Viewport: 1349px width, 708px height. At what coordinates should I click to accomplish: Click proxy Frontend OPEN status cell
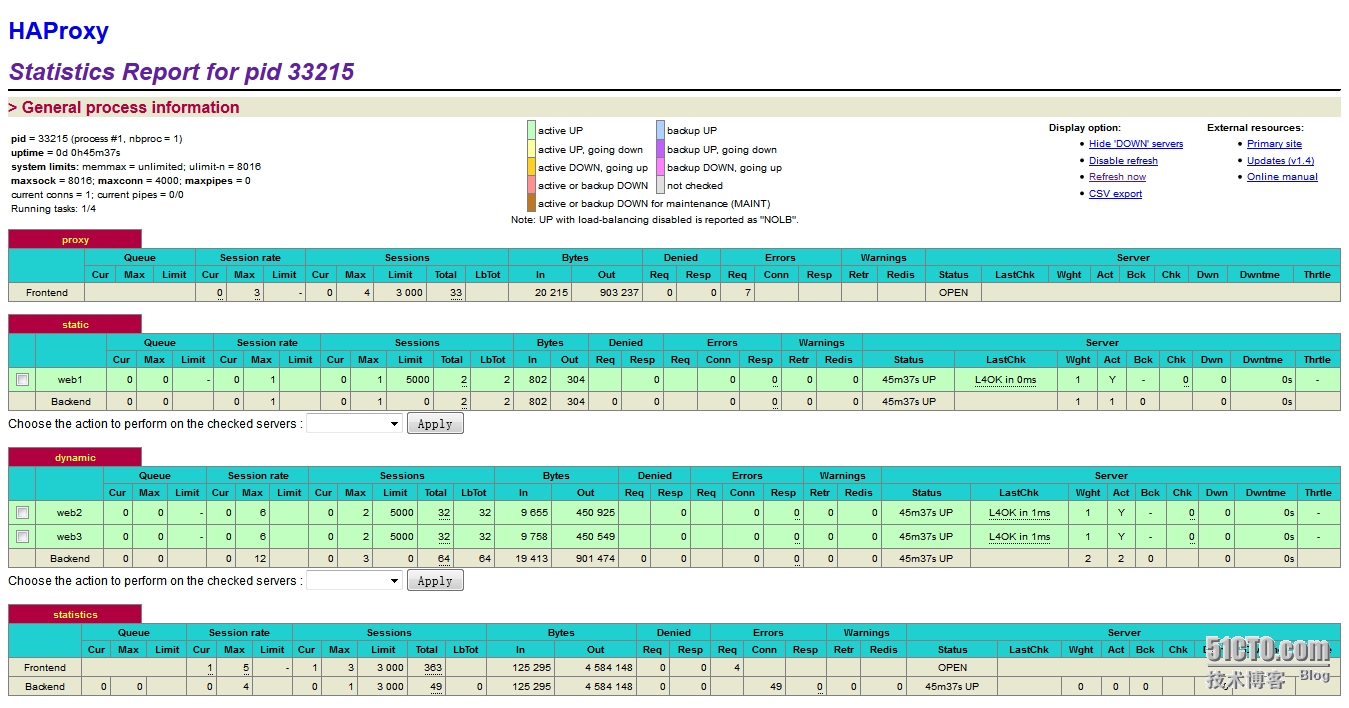pyautogui.click(x=953, y=293)
